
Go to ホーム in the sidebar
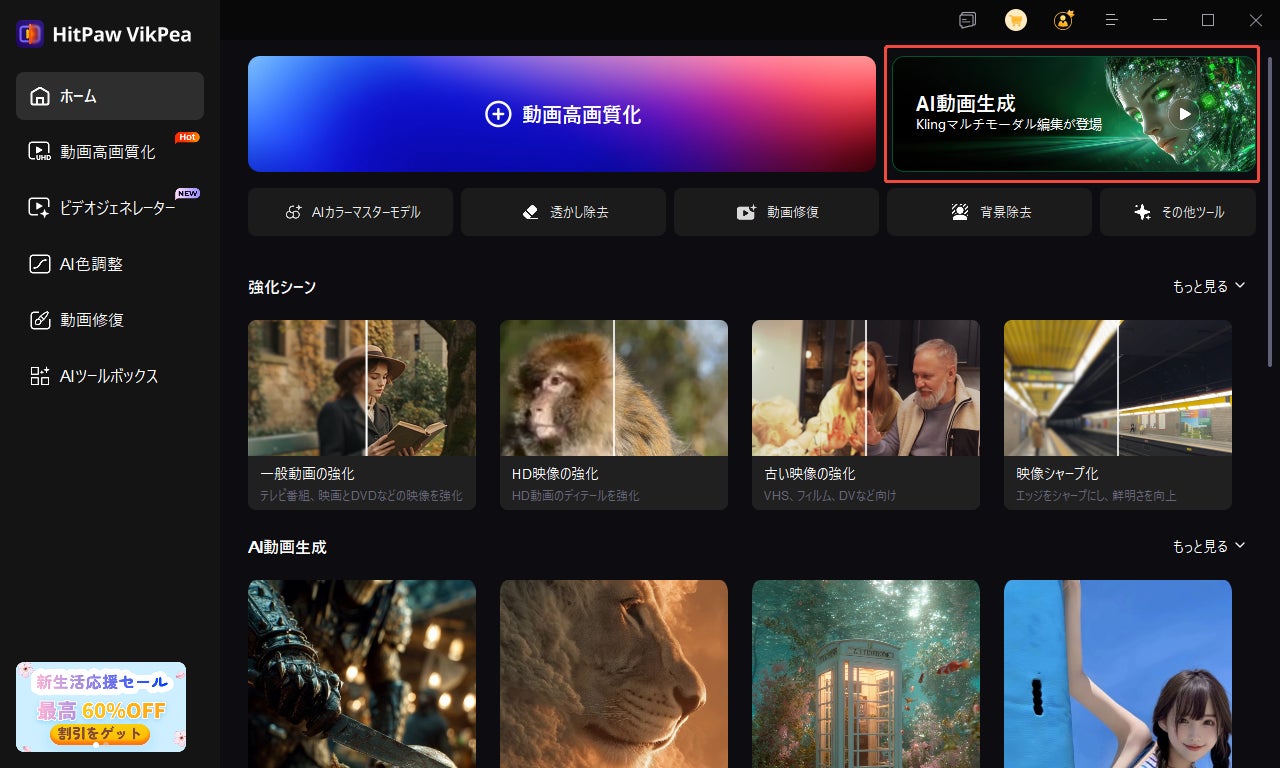pyautogui.click(x=110, y=96)
